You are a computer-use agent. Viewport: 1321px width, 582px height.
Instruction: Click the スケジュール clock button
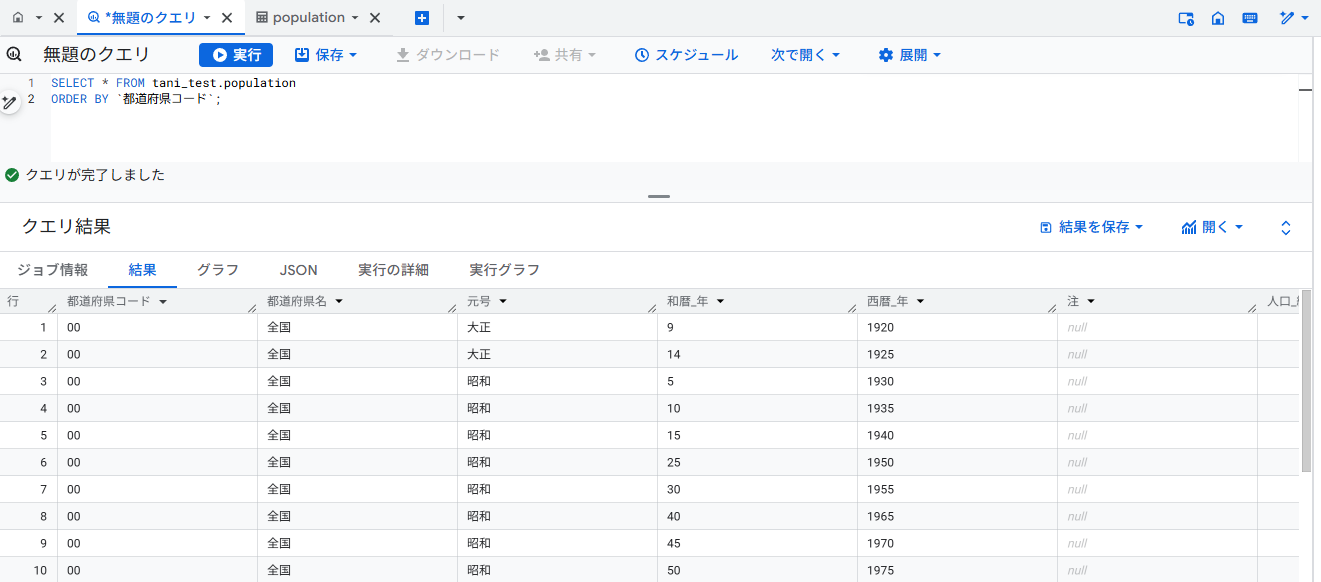686,55
